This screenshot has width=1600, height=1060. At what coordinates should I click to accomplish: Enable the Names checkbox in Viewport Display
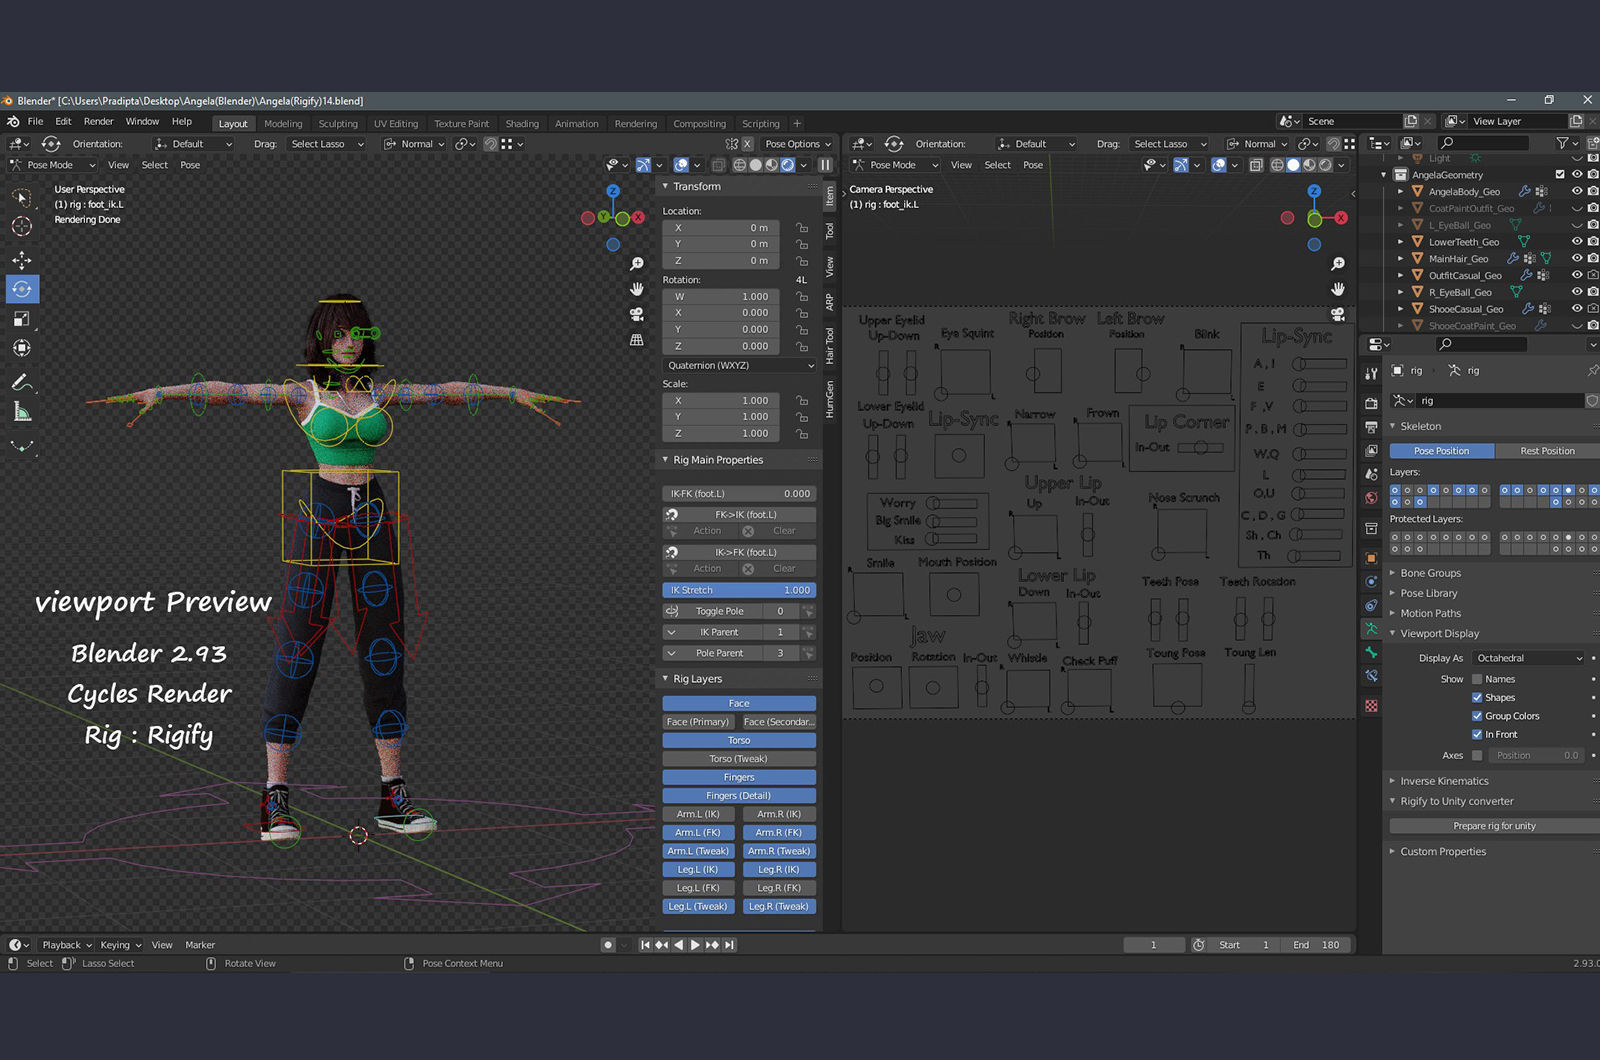1477,679
